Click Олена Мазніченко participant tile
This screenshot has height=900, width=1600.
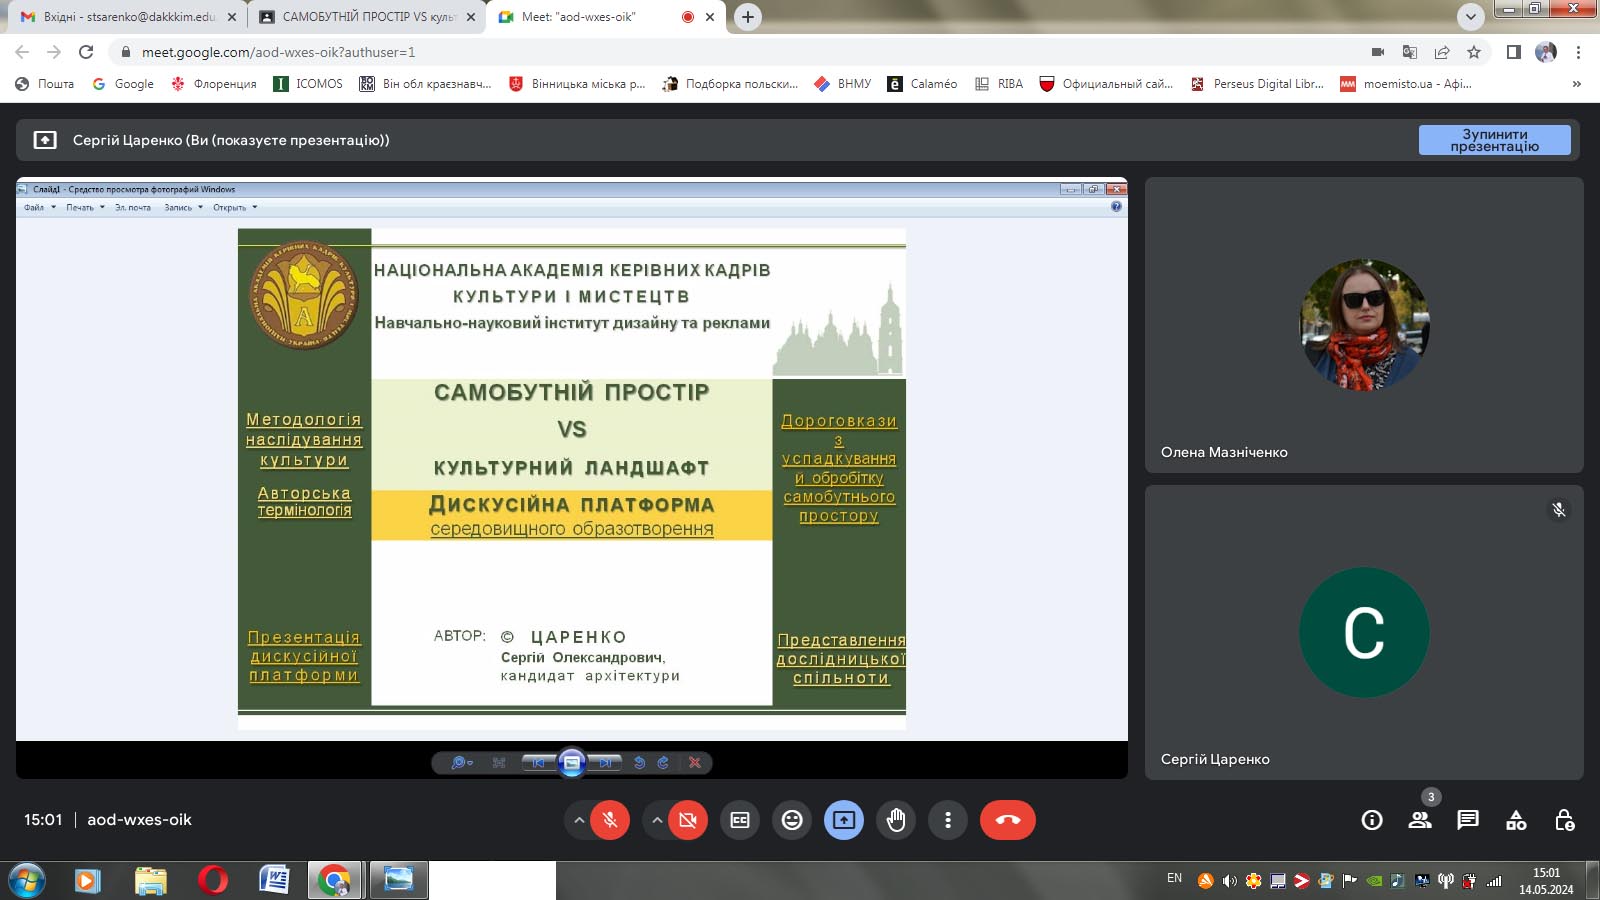pyautogui.click(x=1364, y=325)
